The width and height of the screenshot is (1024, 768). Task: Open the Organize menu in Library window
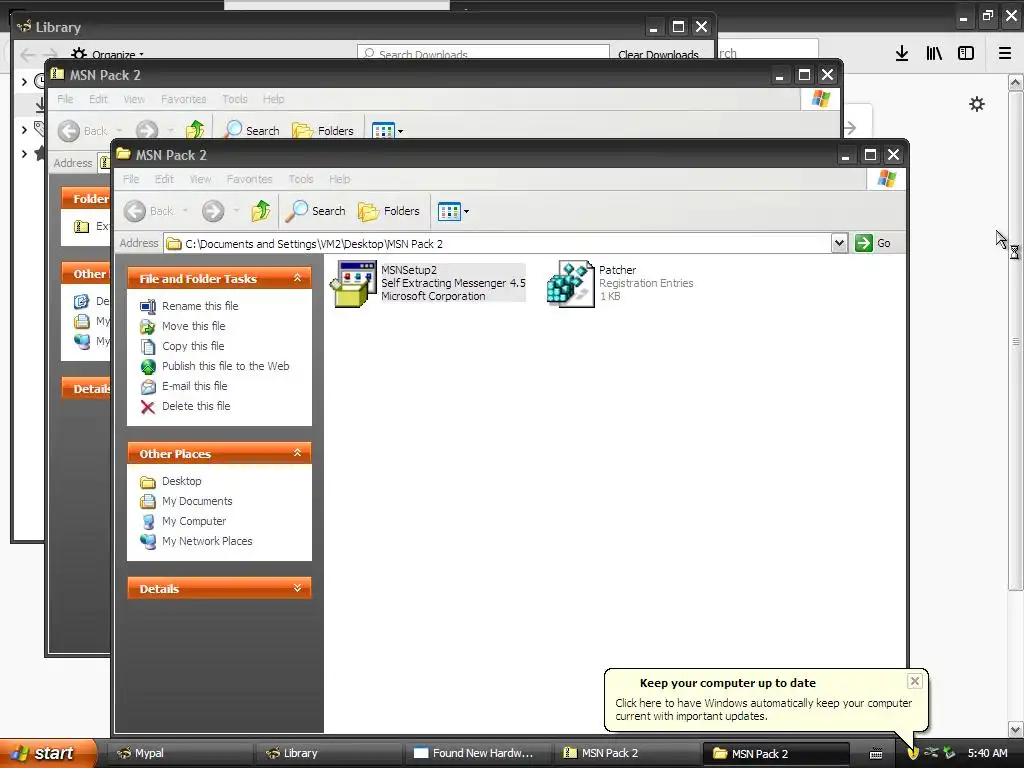coord(108,54)
